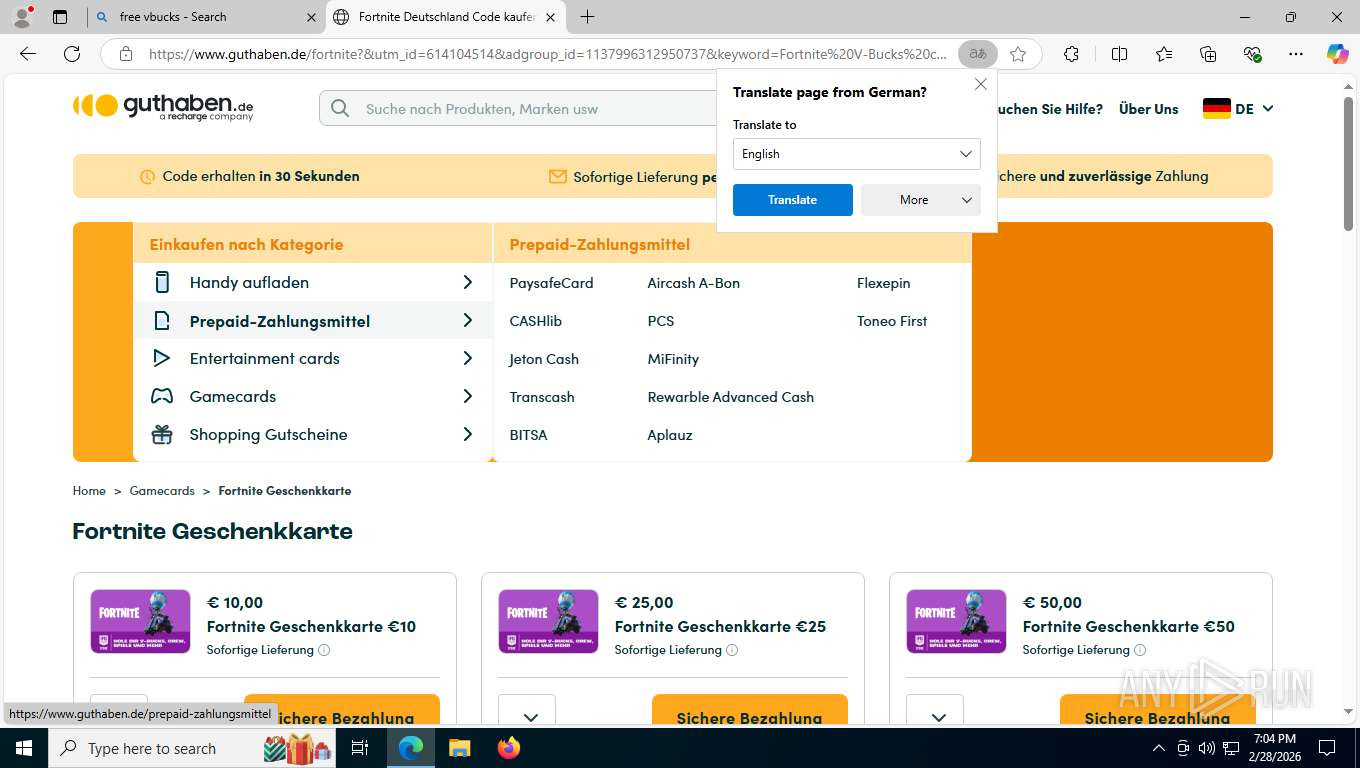Viewport: 1360px width, 768px height.
Task: Open the Collections icon
Action: click(x=1208, y=54)
